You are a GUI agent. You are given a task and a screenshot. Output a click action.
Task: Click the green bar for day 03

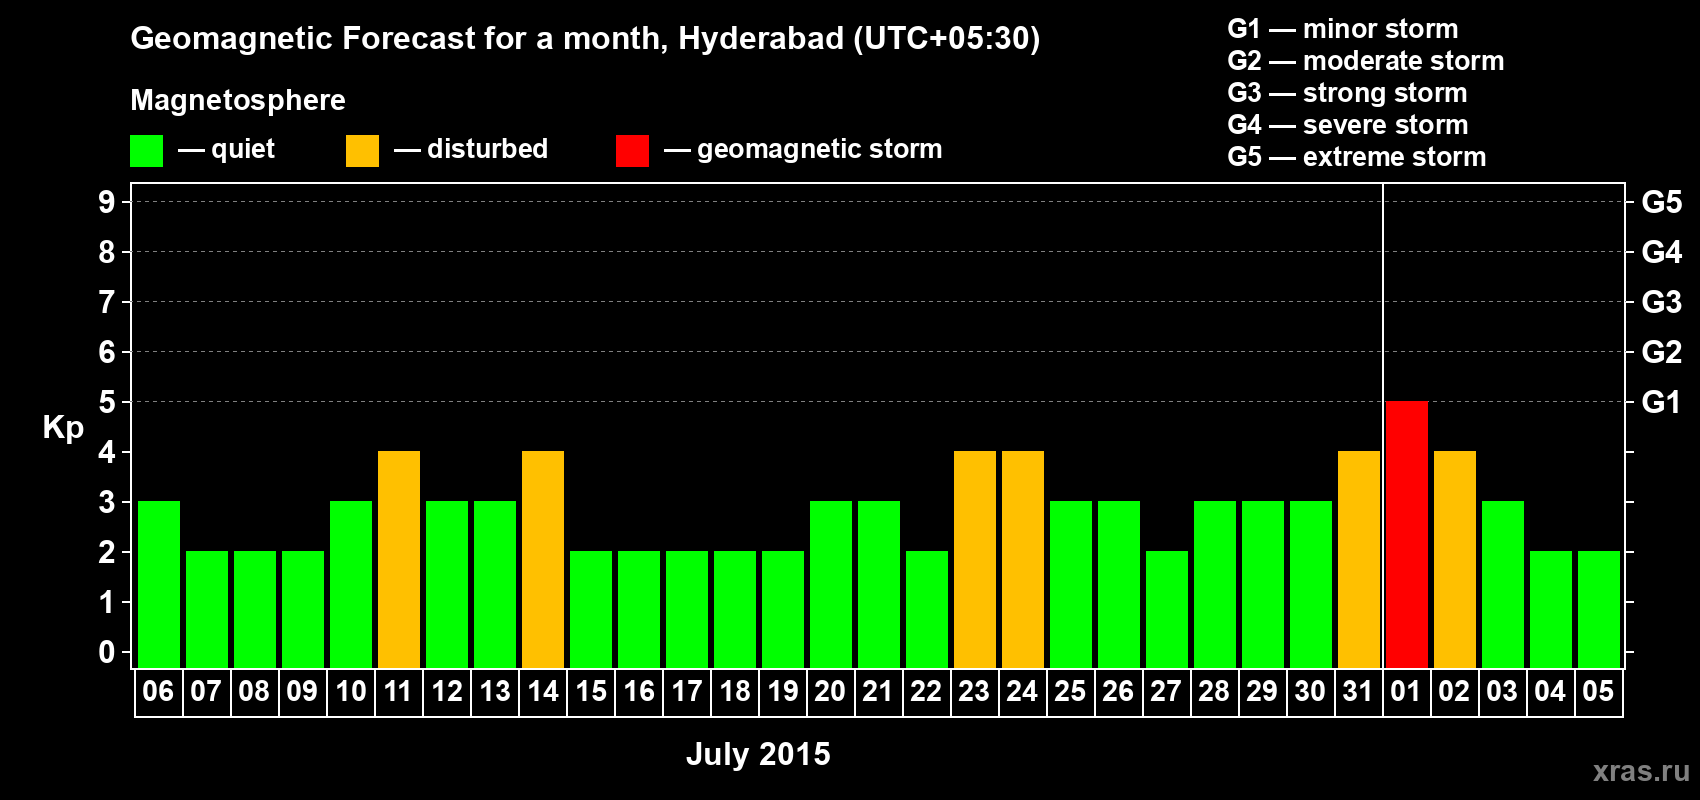1503,585
